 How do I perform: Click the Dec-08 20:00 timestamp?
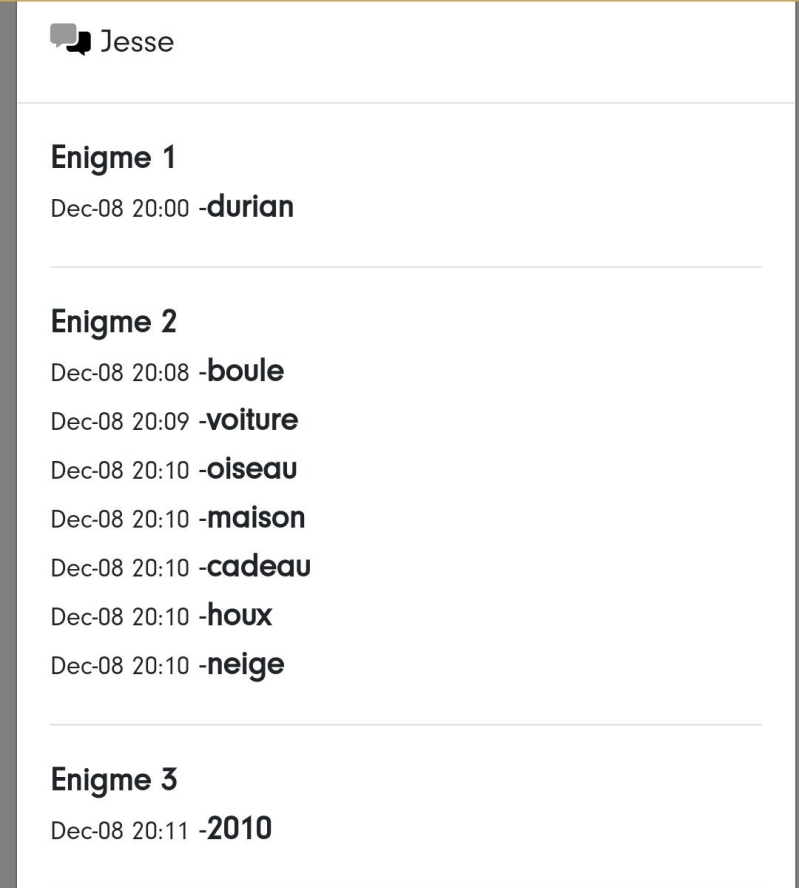click(119, 209)
